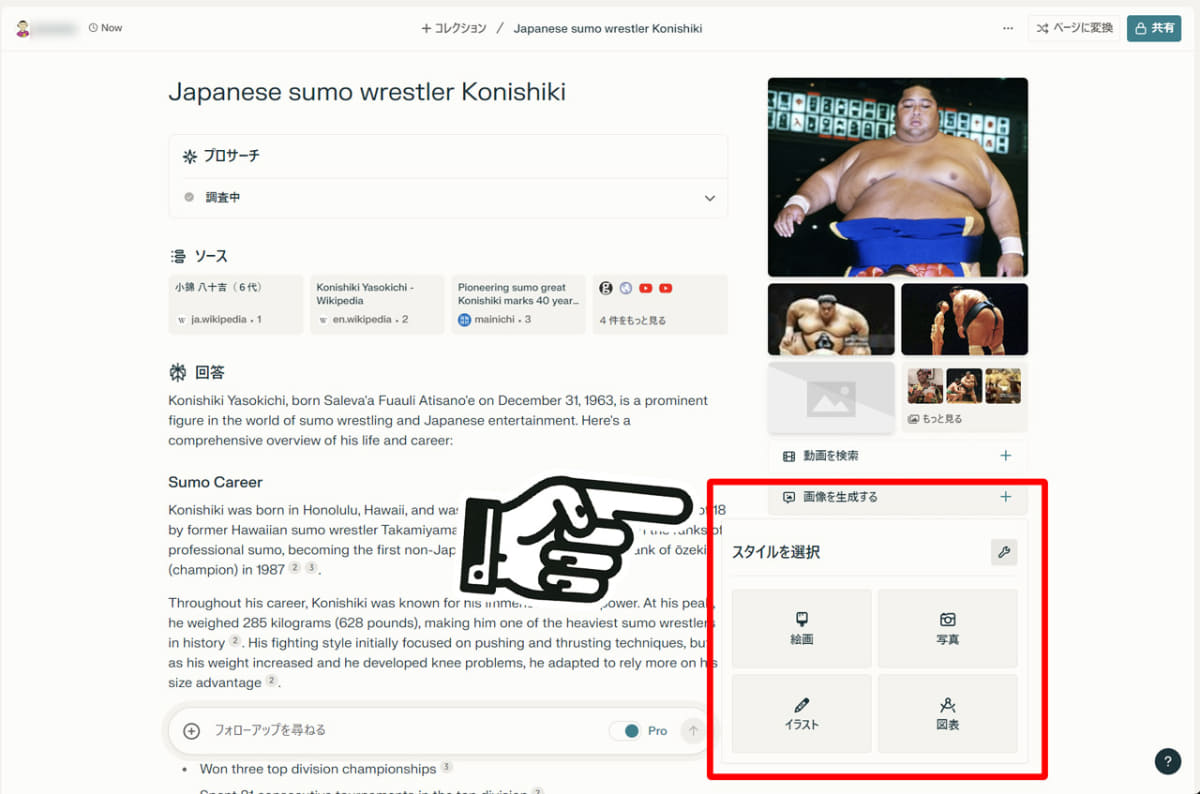This screenshot has width=1200, height=794.
Task: Open the コレクション breadcrumb
Action: coord(454,28)
